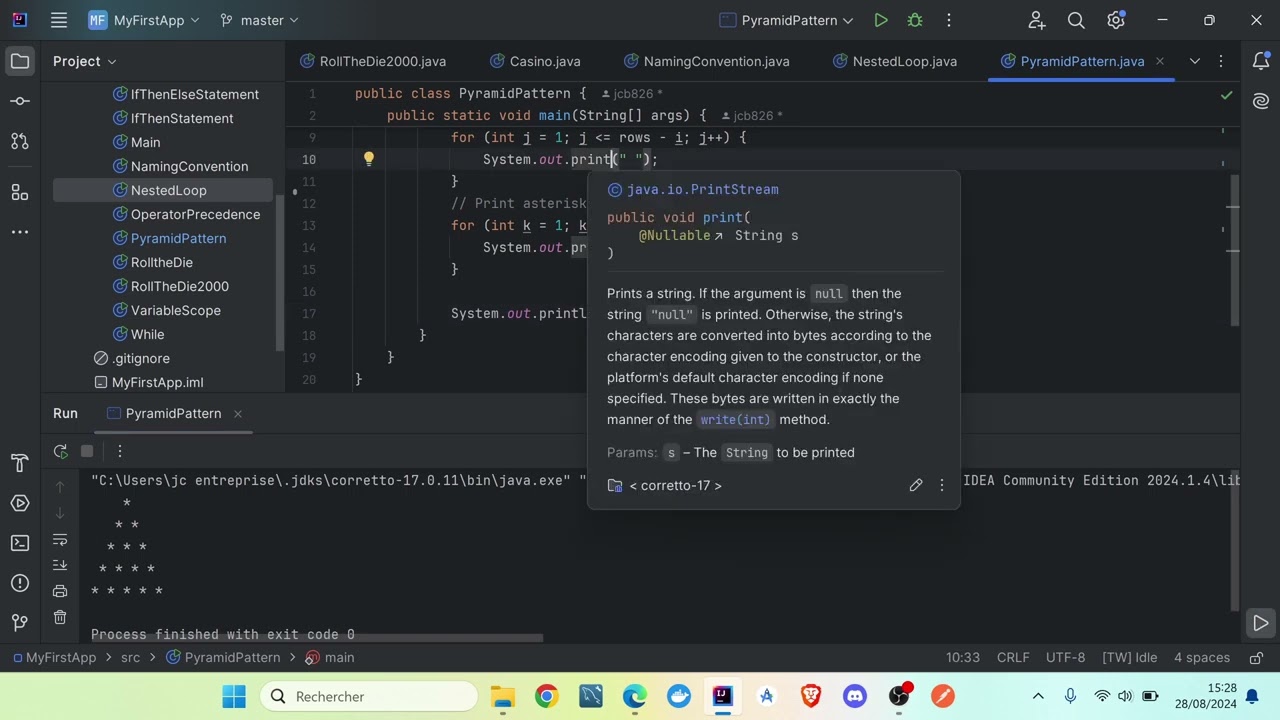This screenshot has height=720, width=1280.
Task: Open the Services tool window
Action: [x=20, y=503]
